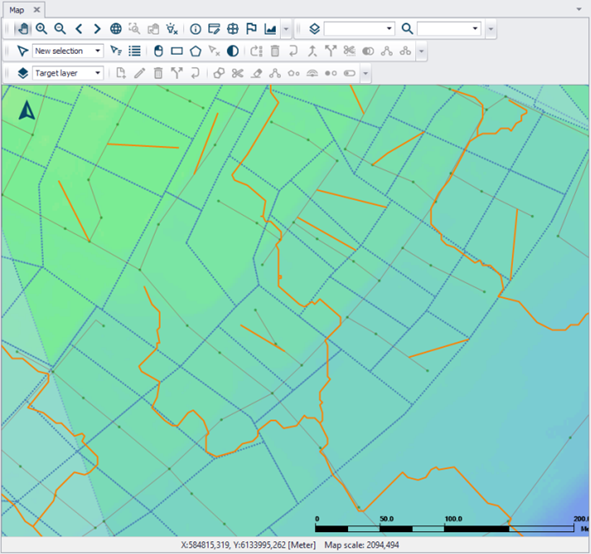Go to previous map extent arrow
591x554 pixels.
click(79, 29)
